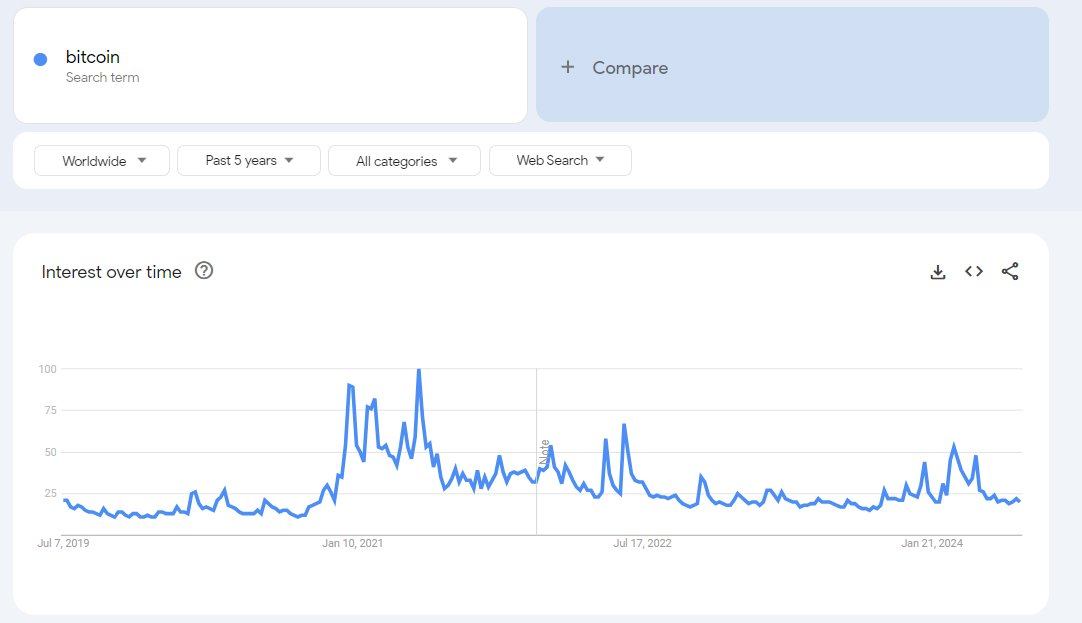The image size is (1082, 623).
Task: Click the Jul 7, 2019 axis label
Action: [x=63, y=544]
